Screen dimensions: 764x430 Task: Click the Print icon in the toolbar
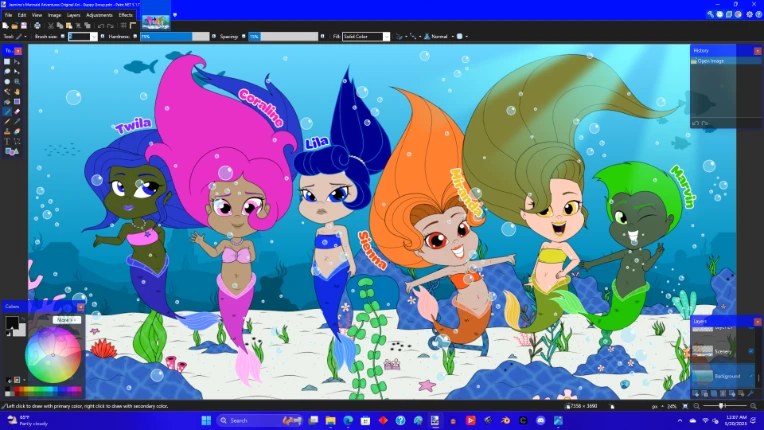coord(37,25)
